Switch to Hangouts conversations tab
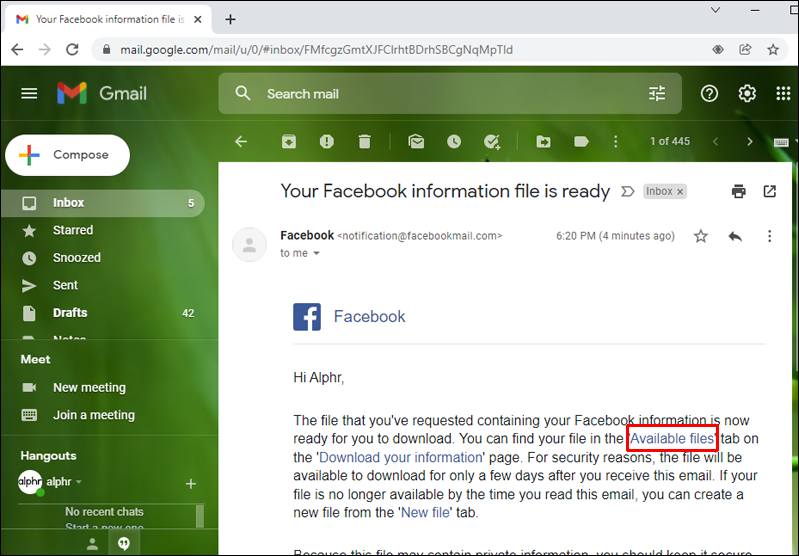This screenshot has width=799, height=556. [123, 543]
